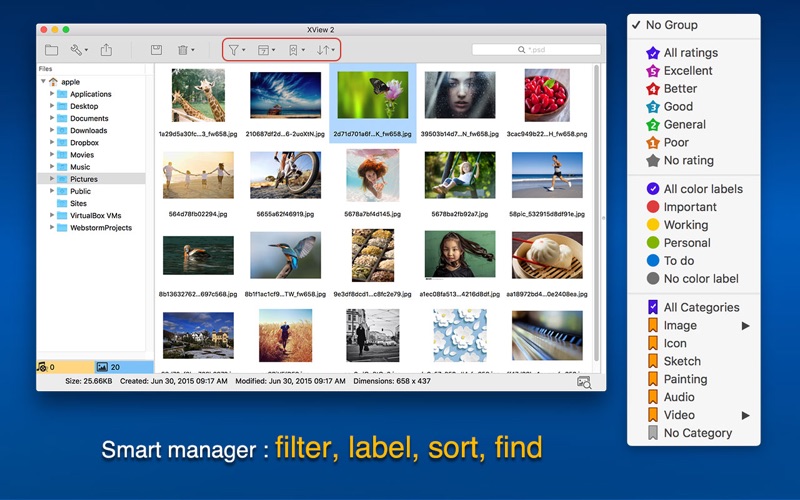Image resolution: width=800 pixels, height=500 pixels.
Task: Open the Video category submenu
Action: [x=693, y=415]
